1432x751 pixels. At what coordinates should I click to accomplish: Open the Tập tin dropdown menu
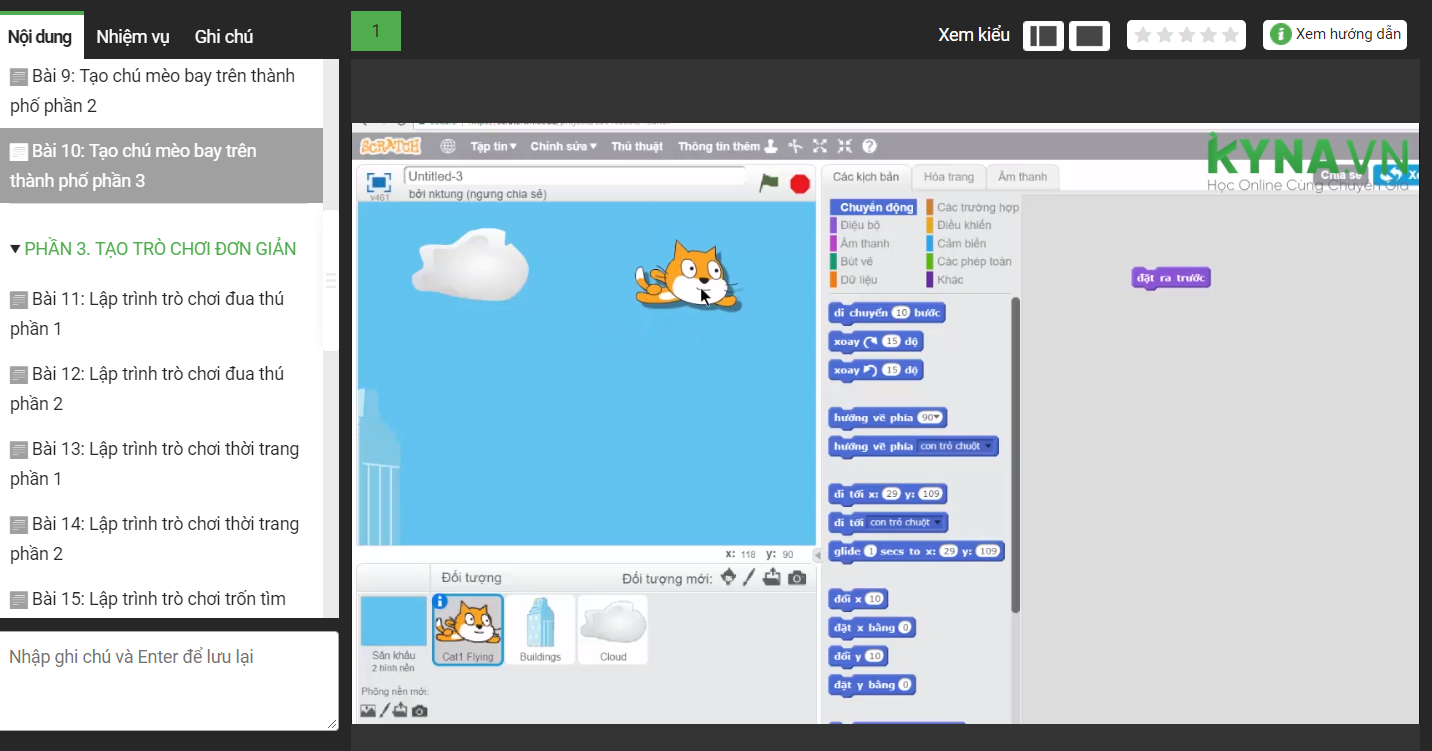[493, 146]
